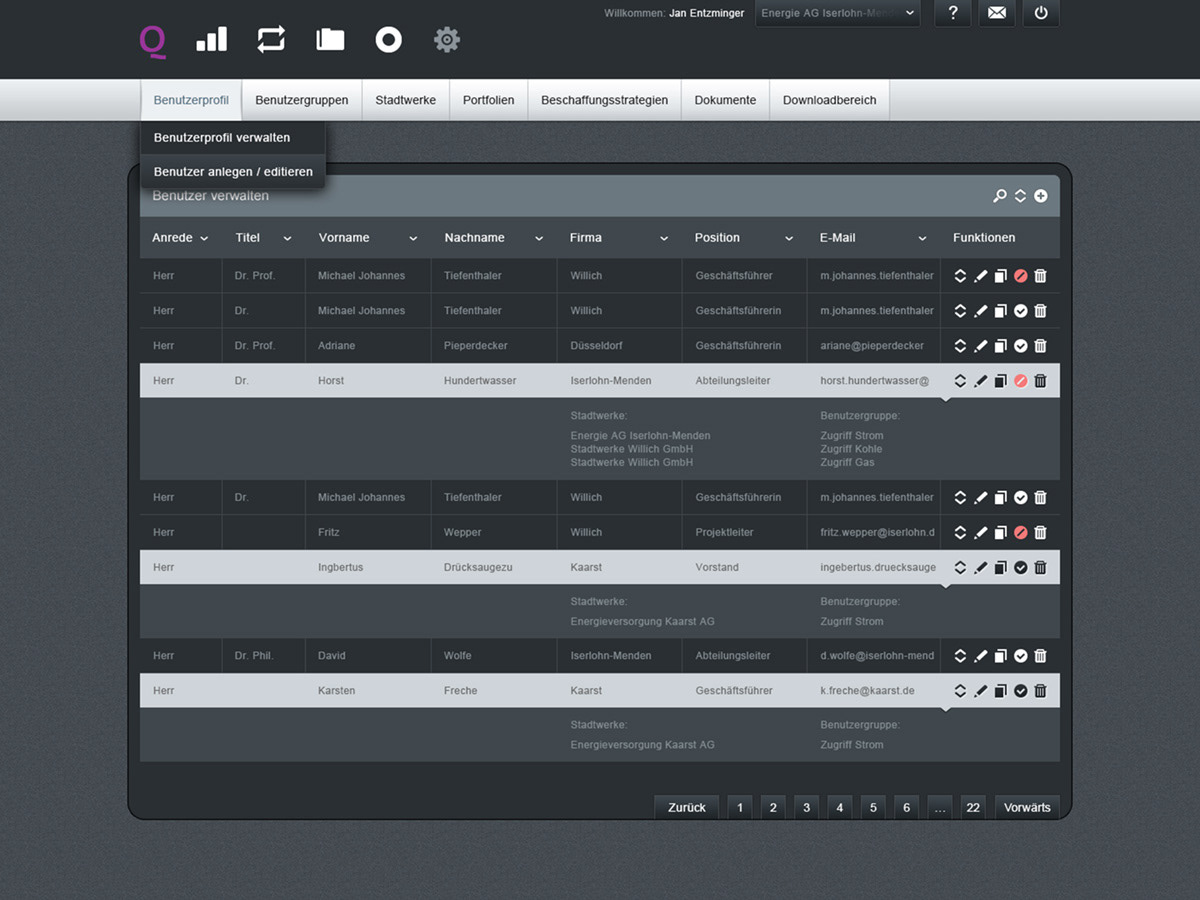
Task: Select Benutzer anlegen / editieren menu entry
Action: coord(233,172)
